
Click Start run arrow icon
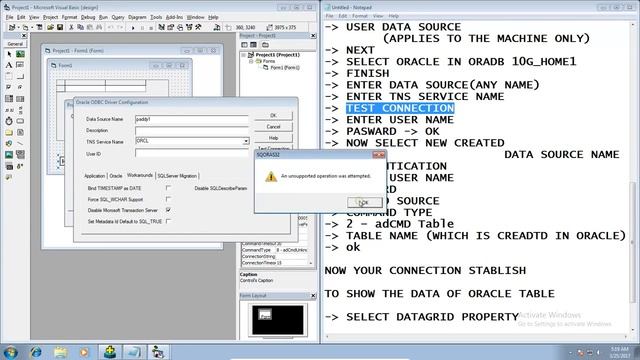pos(133,27)
